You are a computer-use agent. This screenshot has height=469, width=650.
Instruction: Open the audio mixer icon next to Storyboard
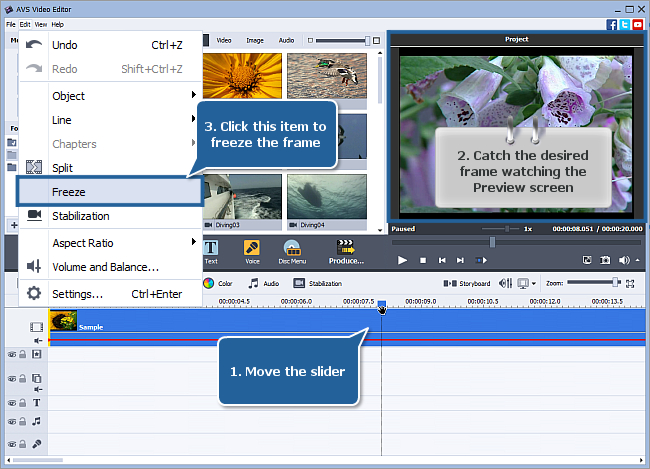(505, 283)
